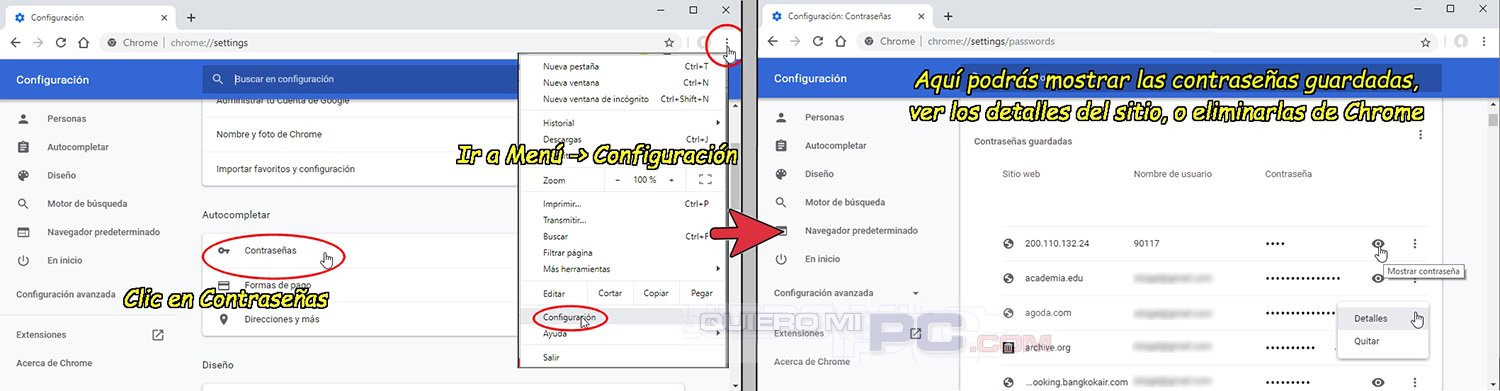Screen dimensions: 1500x391
Task: Click the person icon for Personas in passwords window
Action: pos(780,118)
